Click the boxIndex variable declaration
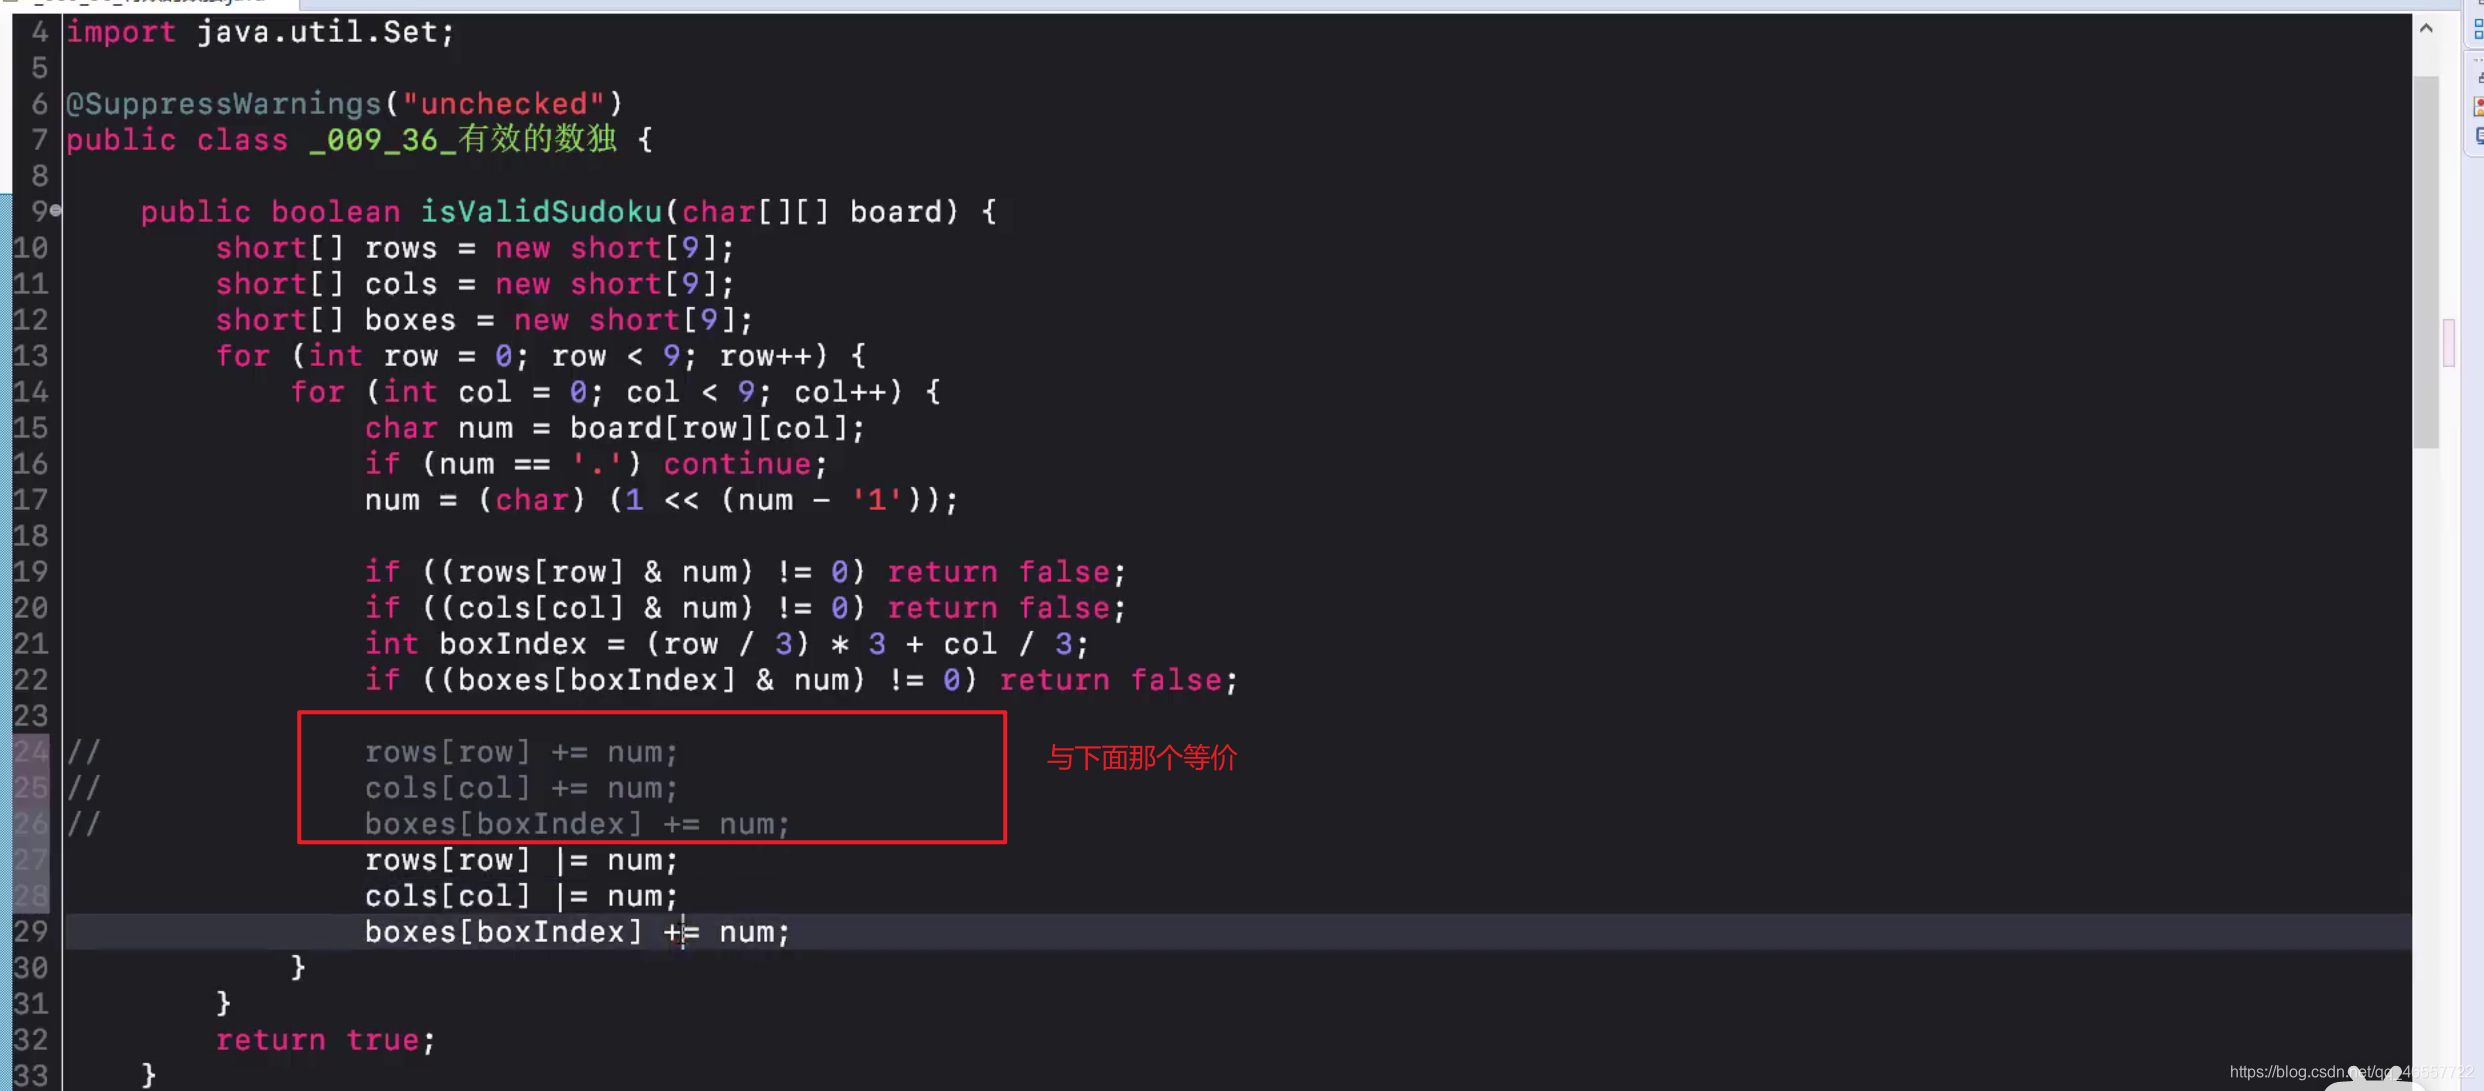This screenshot has height=1091, width=2484. click(x=512, y=644)
